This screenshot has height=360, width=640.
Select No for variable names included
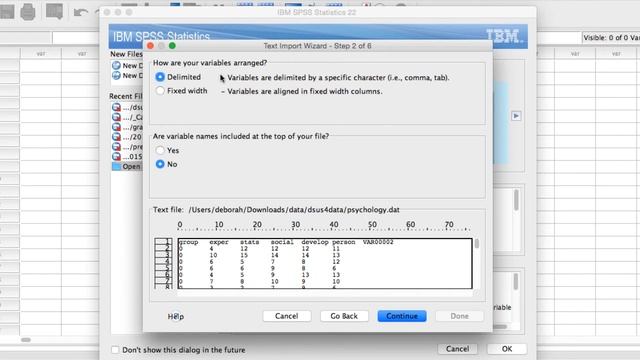[160, 164]
